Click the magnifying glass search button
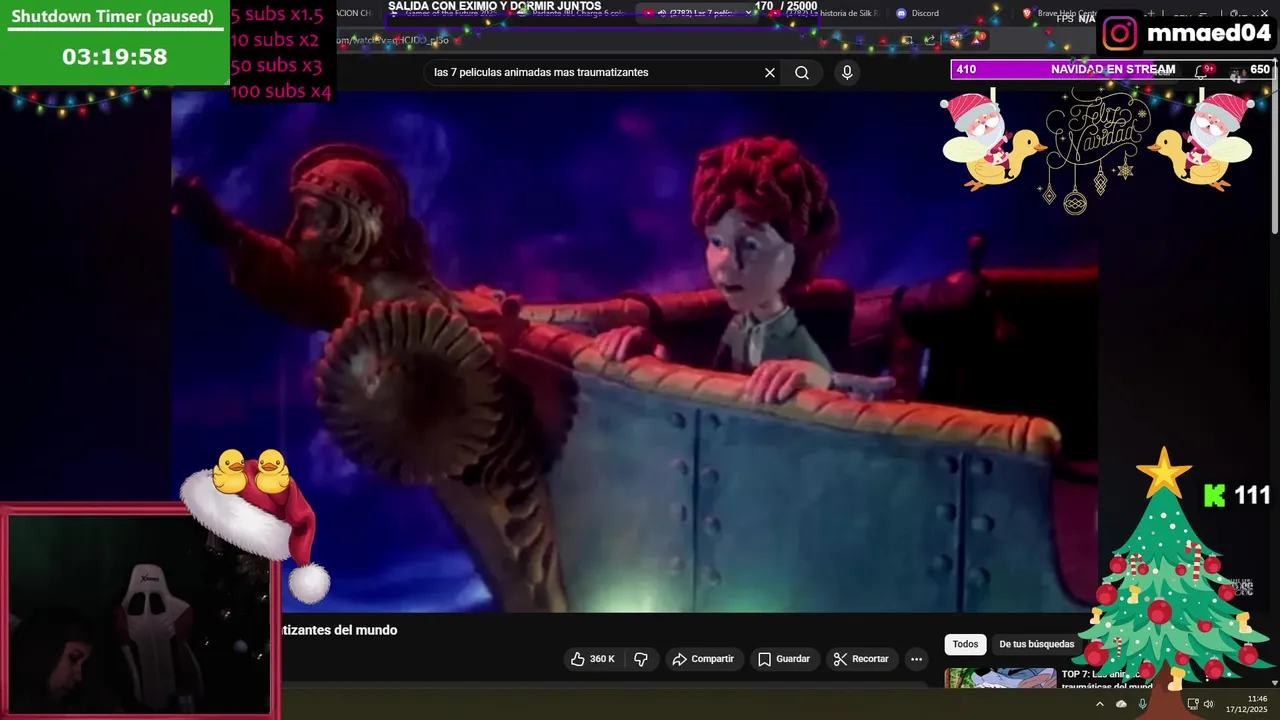1280x720 pixels. [x=802, y=72]
